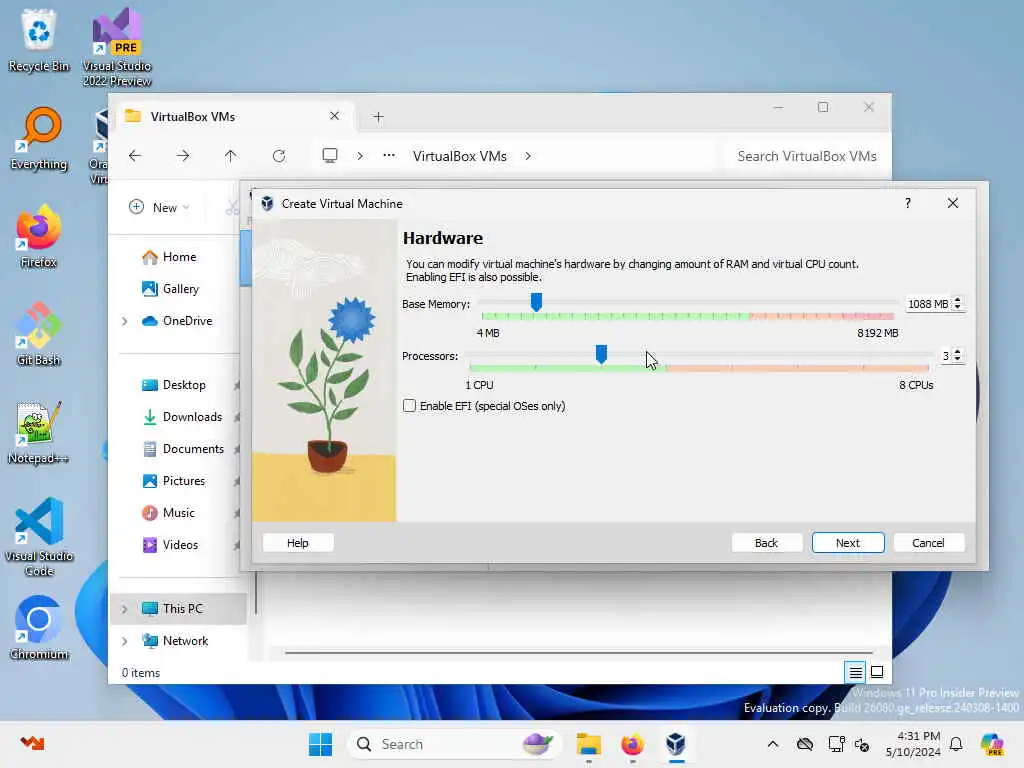Go Back in the Create Virtual Machine wizard

766,543
